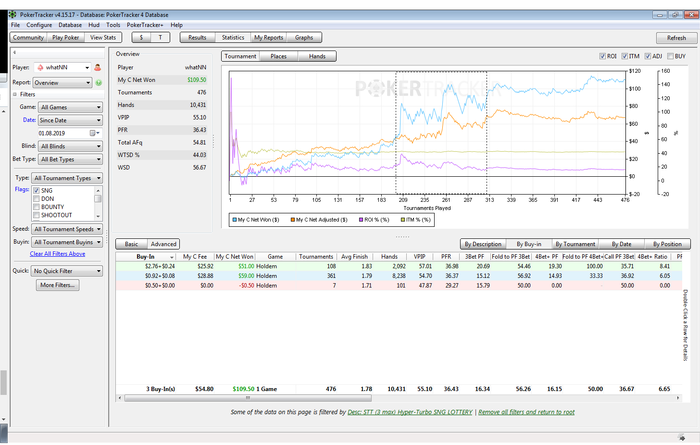Click the purple ROI % legend swatch
This screenshot has height=445, width=700.
[x=361, y=220]
